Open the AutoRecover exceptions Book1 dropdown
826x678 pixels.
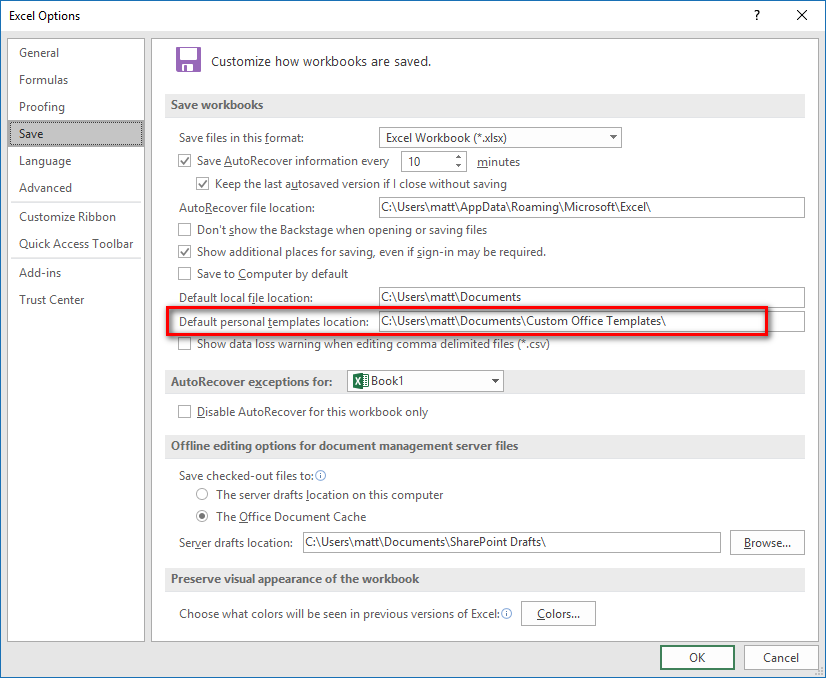(425, 381)
